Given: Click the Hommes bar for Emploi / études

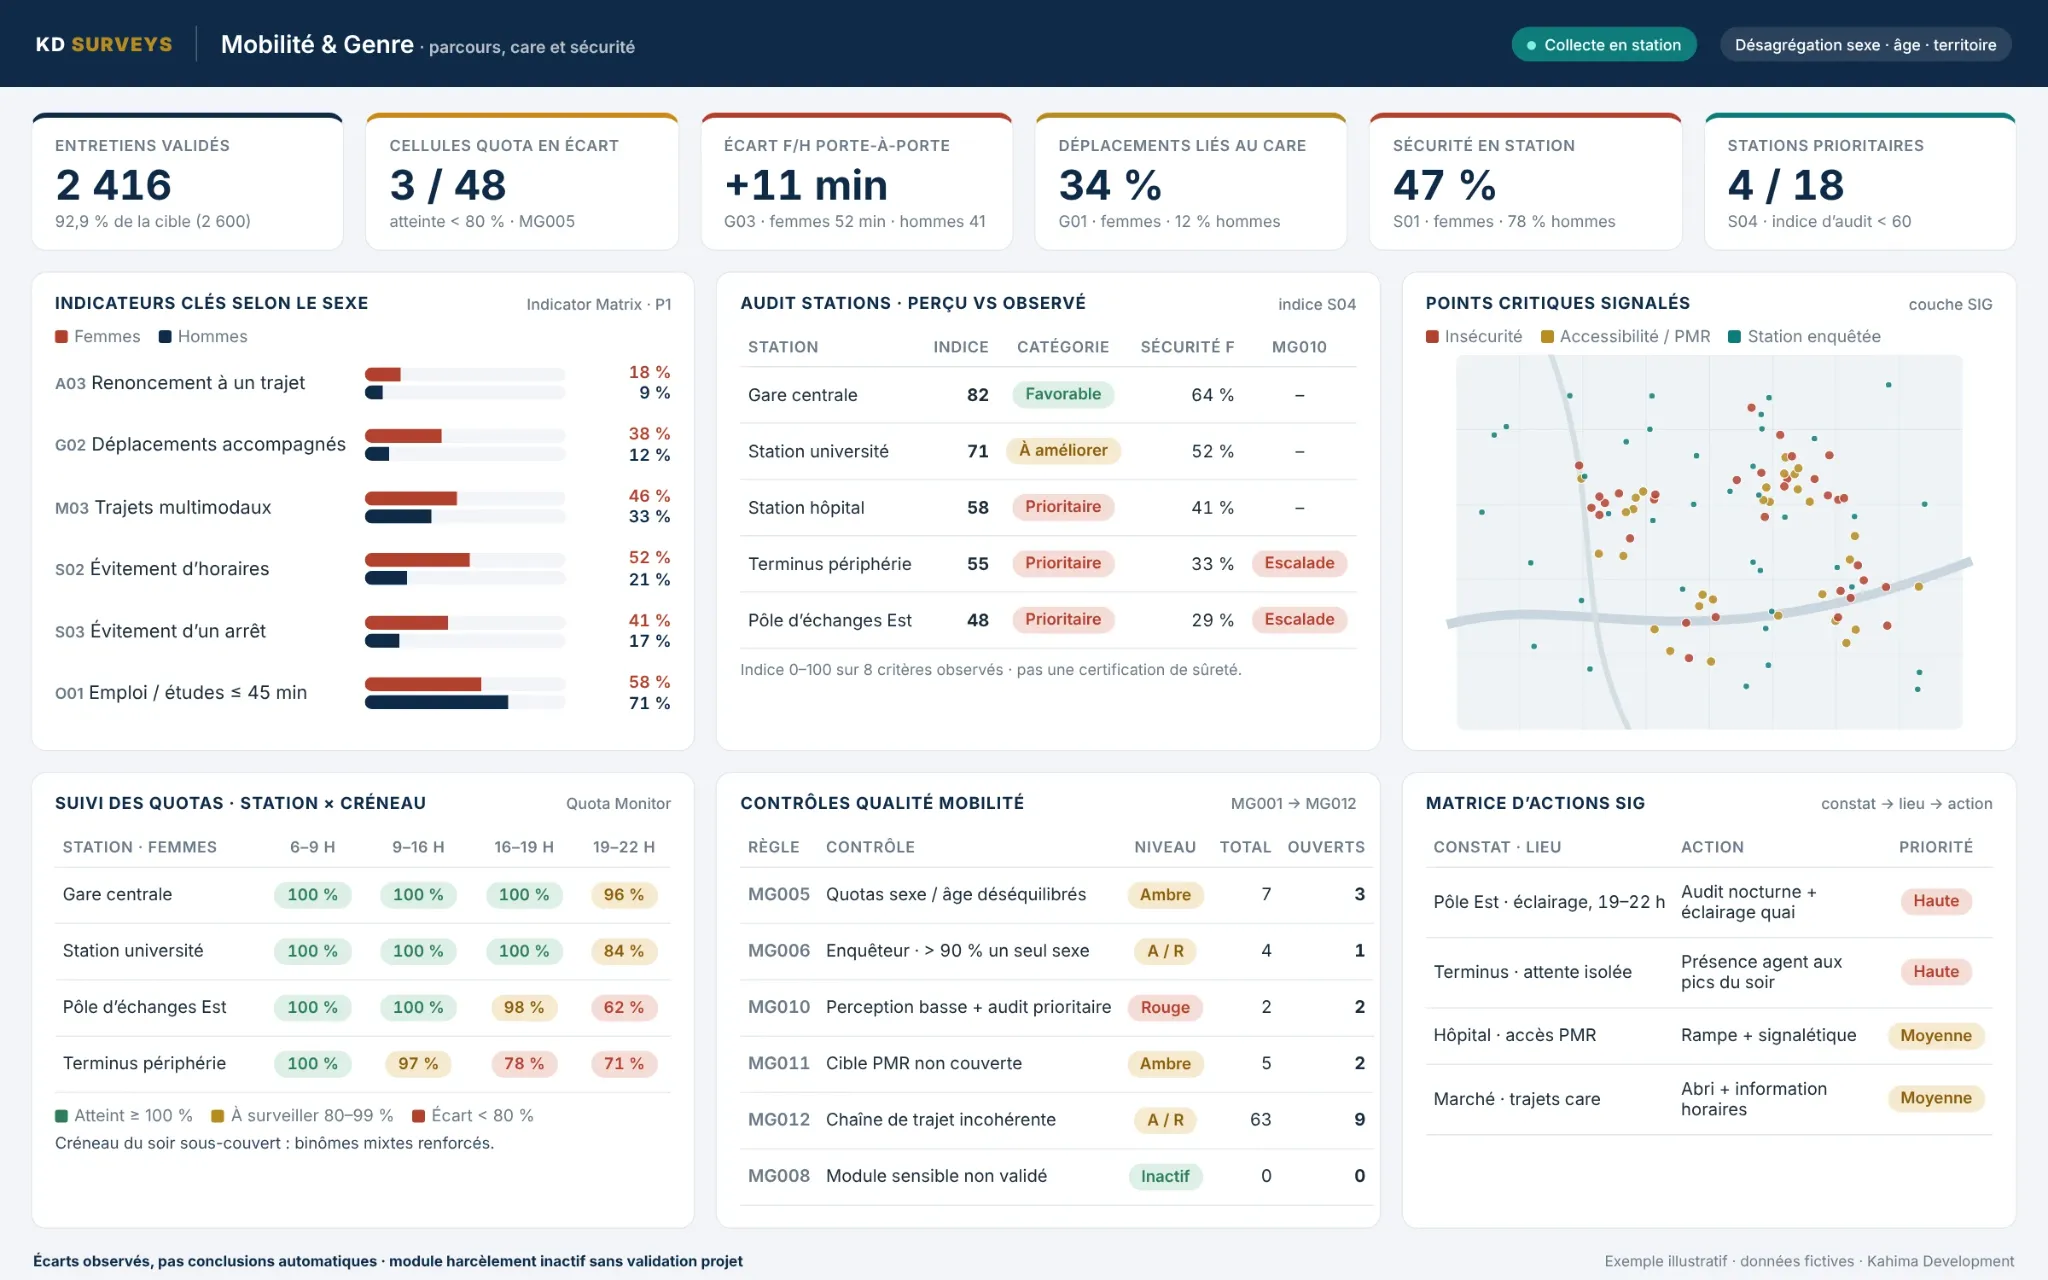Looking at the screenshot, I should [x=436, y=703].
